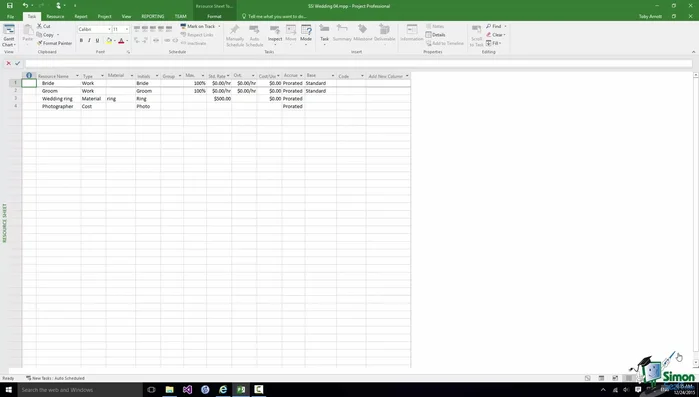
Task: Click the Photographer Cost type cell
Action: tap(93, 106)
